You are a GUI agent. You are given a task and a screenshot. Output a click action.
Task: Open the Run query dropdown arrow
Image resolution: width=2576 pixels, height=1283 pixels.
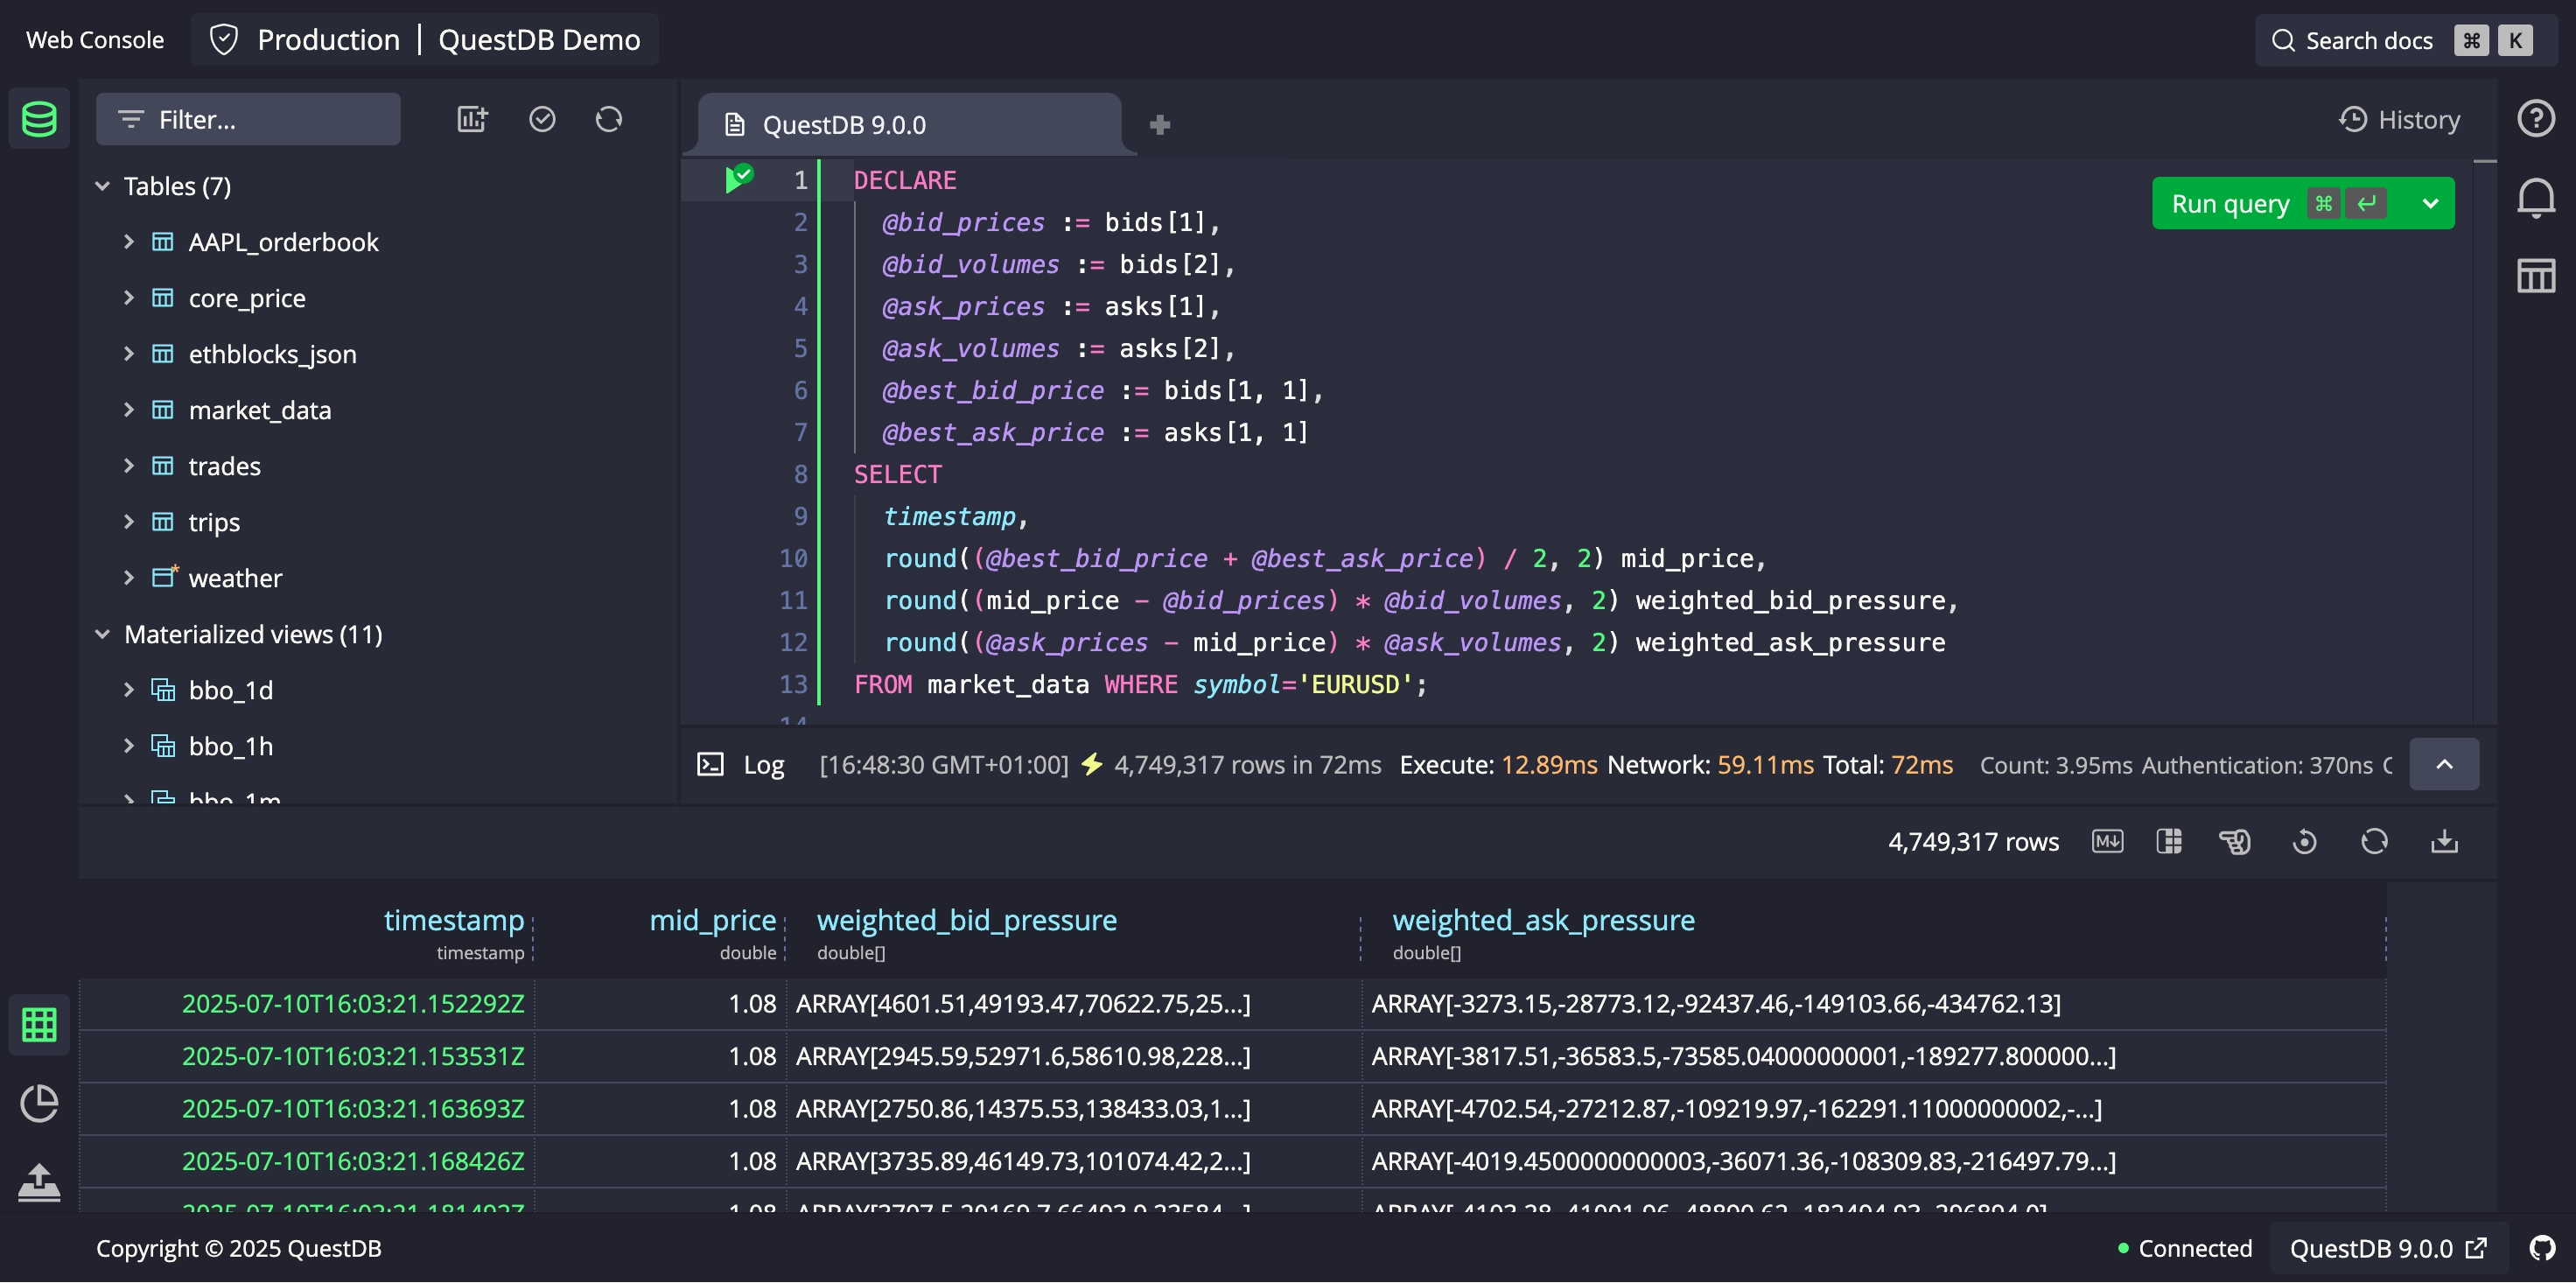[x=2430, y=204]
